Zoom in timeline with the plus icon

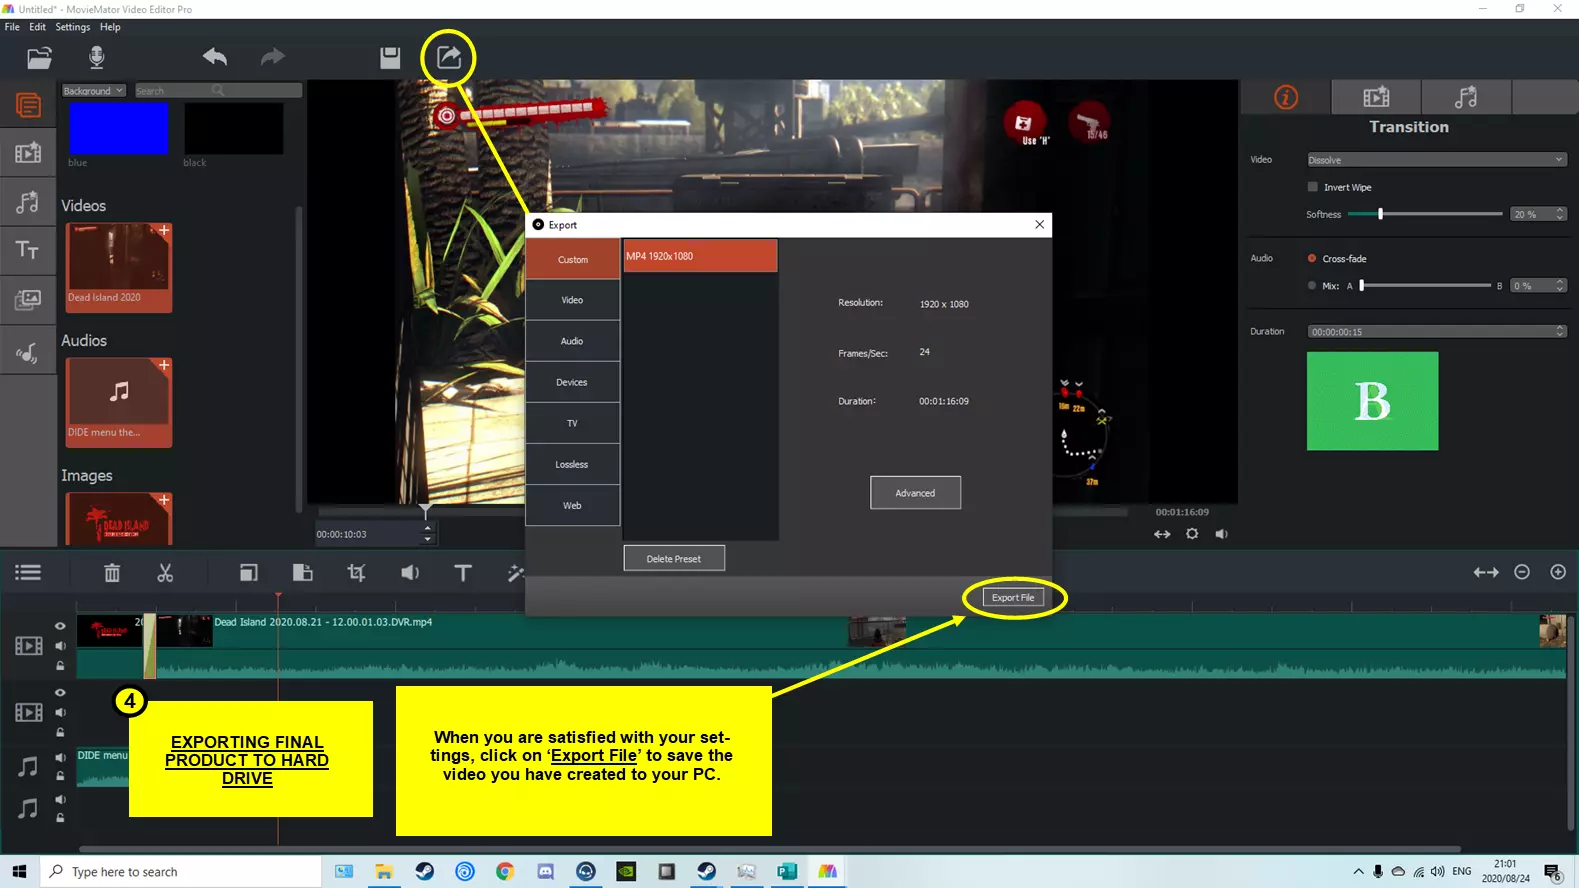(x=1558, y=572)
